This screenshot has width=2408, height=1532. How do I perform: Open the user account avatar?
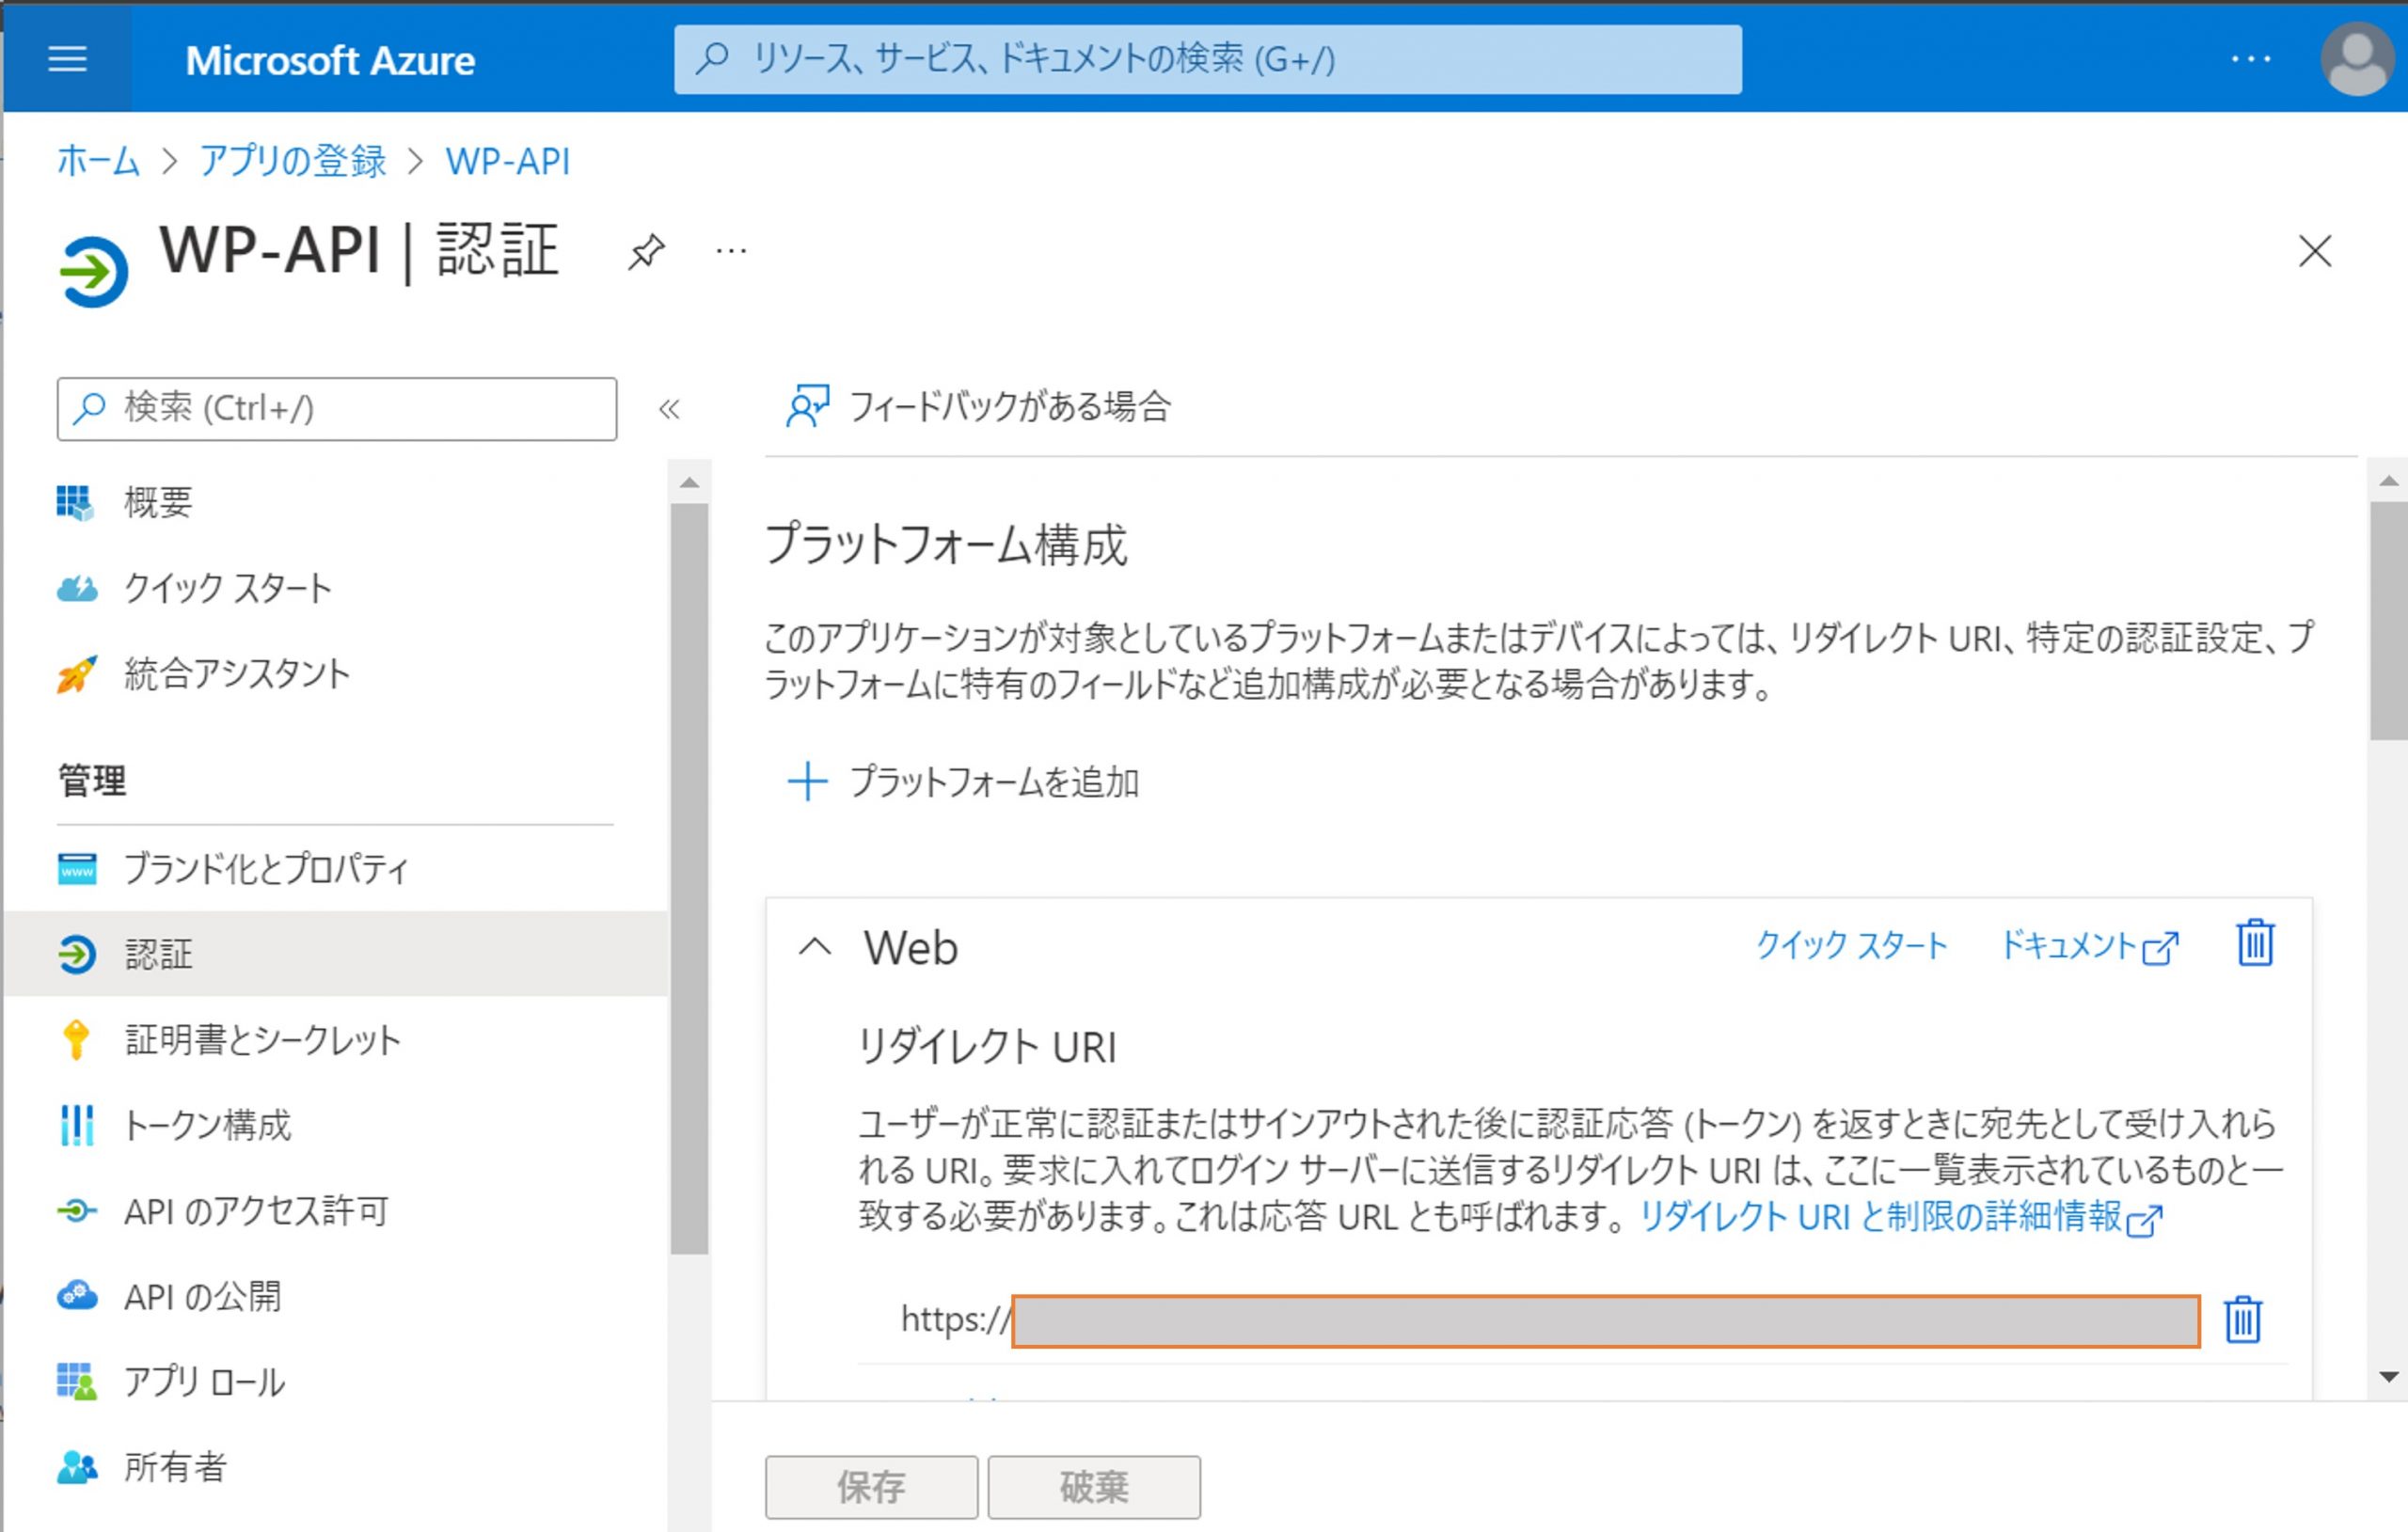point(2357,59)
